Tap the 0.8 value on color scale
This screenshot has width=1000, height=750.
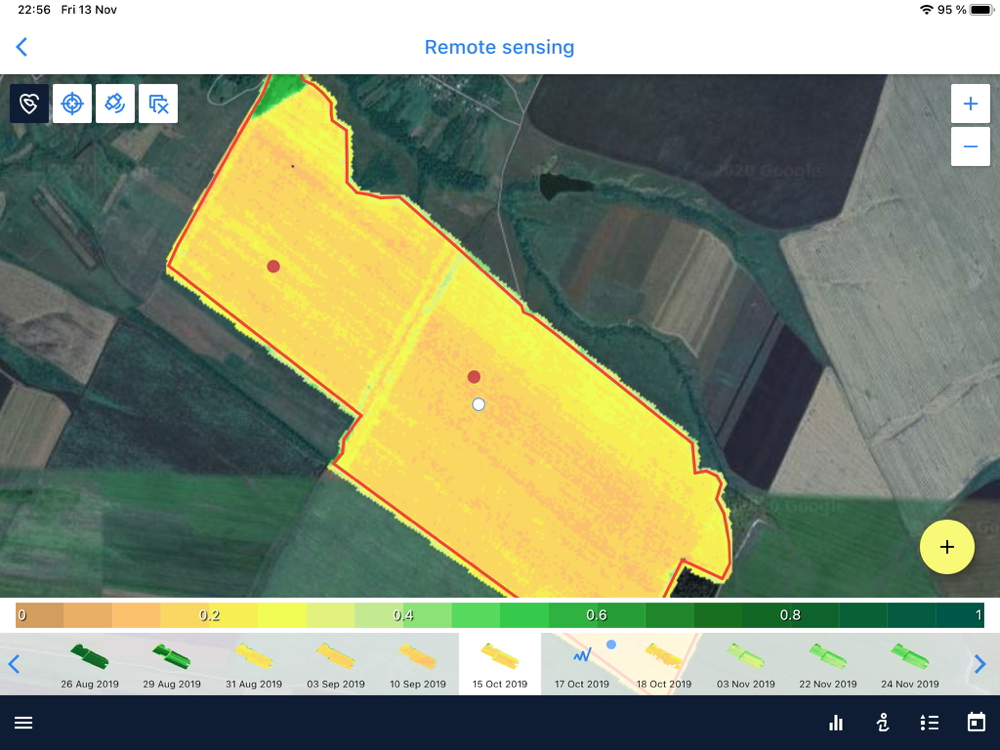(x=790, y=615)
